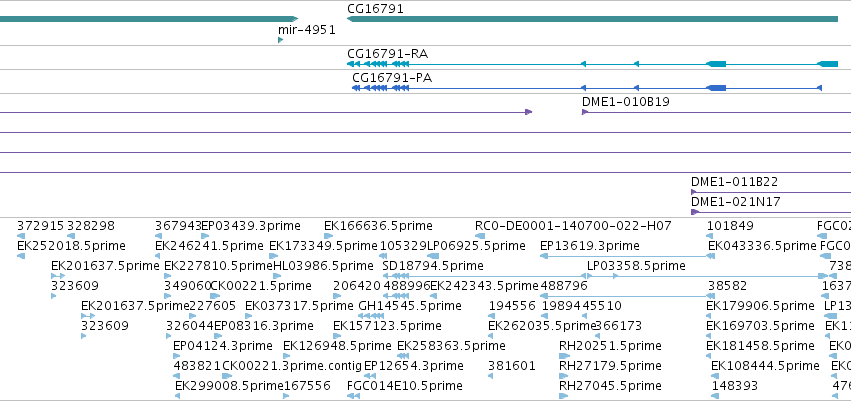Click the CG16791-RA transcript label
851x401 pixels.
(388, 54)
